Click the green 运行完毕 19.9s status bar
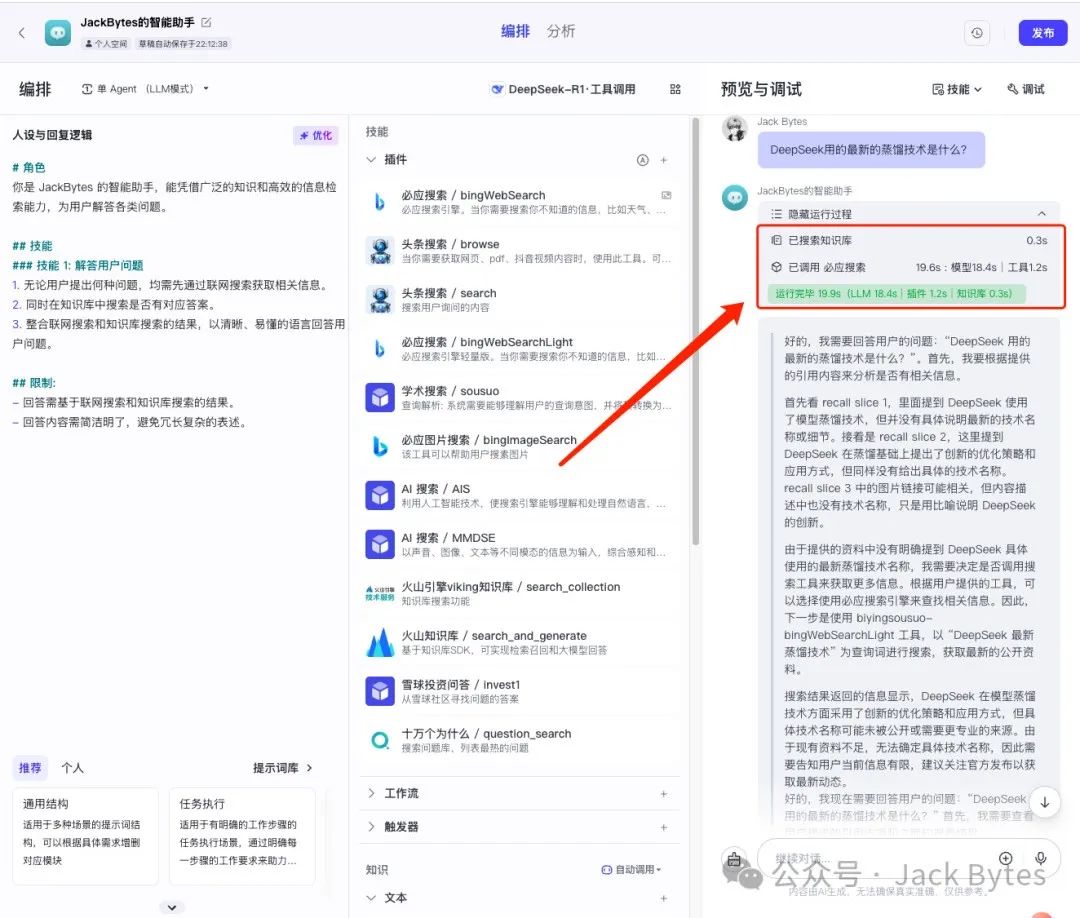This screenshot has width=1080, height=918. 896,293
